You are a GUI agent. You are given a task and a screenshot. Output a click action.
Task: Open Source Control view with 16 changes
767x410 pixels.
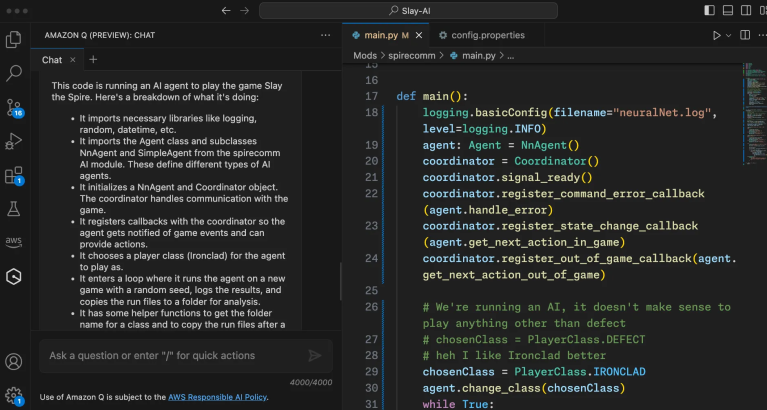click(14, 108)
